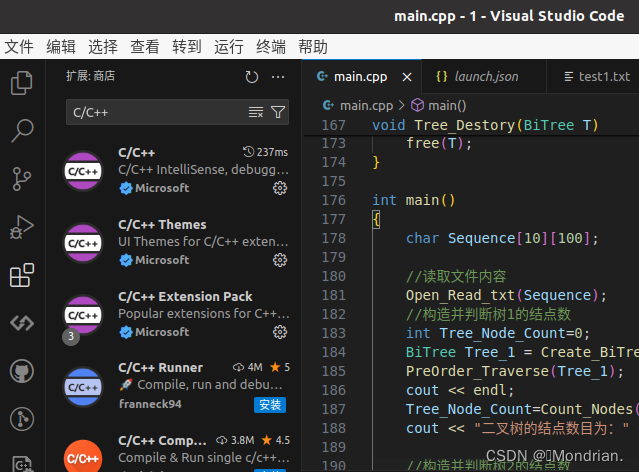639x472 pixels.
Task: Open the Explorer view in activity bar
Action: (22, 83)
